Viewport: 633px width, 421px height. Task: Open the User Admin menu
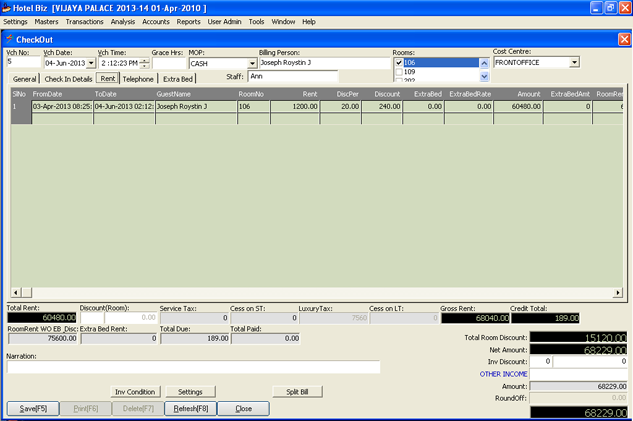pyautogui.click(x=224, y=22)
